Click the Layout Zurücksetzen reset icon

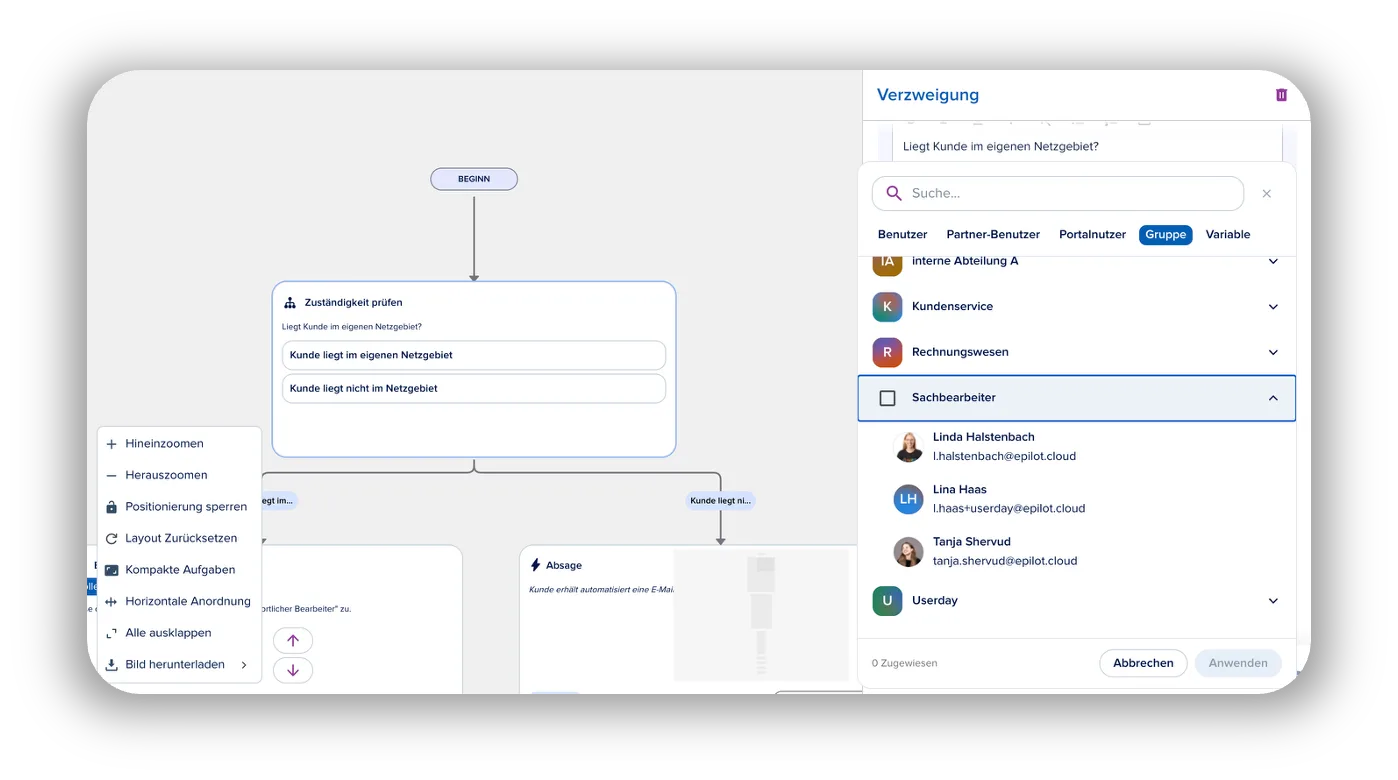pyautogui.click(x=112, y=539)
